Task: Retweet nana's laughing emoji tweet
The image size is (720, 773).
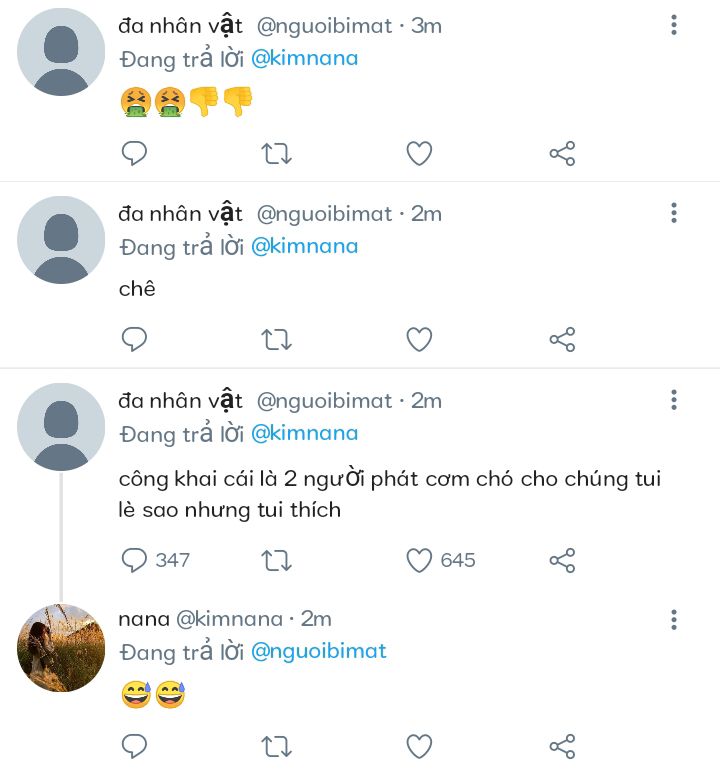Action: [276, 746]
